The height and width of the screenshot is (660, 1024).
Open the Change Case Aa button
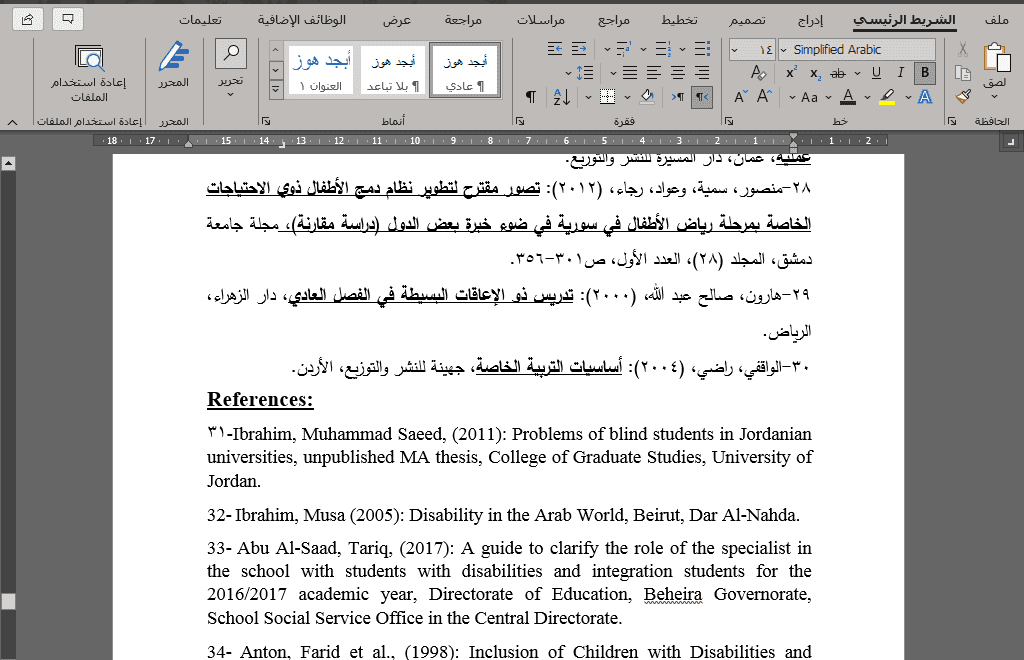(x=809, y=97)
